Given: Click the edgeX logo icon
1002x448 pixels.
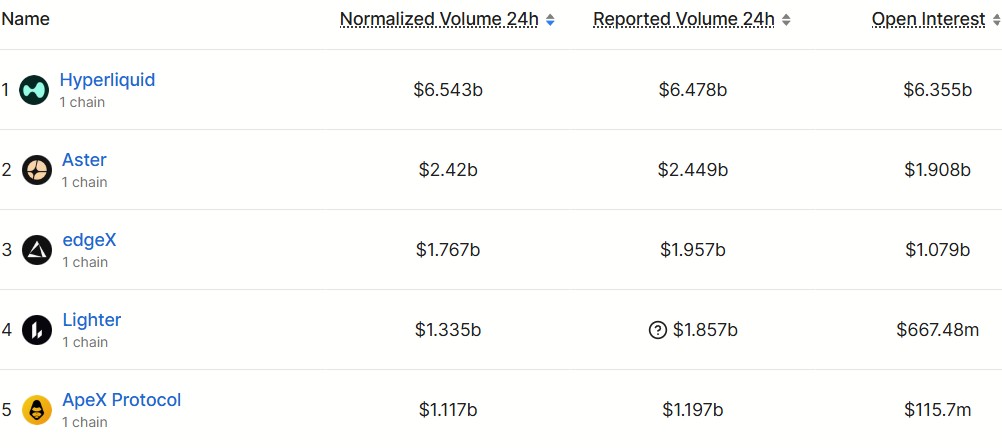Looking at the screenshot, I should tap(36, 250).
